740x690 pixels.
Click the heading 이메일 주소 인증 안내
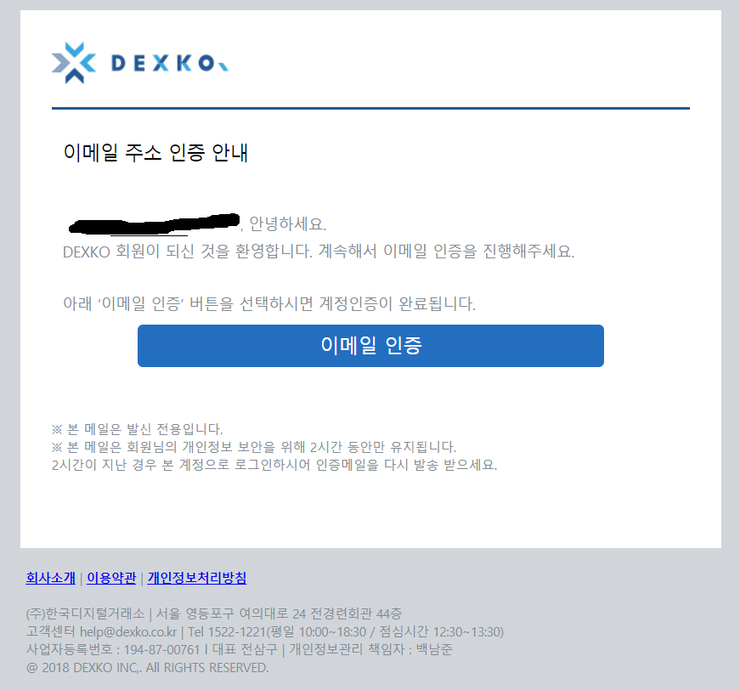click(155, 152)
